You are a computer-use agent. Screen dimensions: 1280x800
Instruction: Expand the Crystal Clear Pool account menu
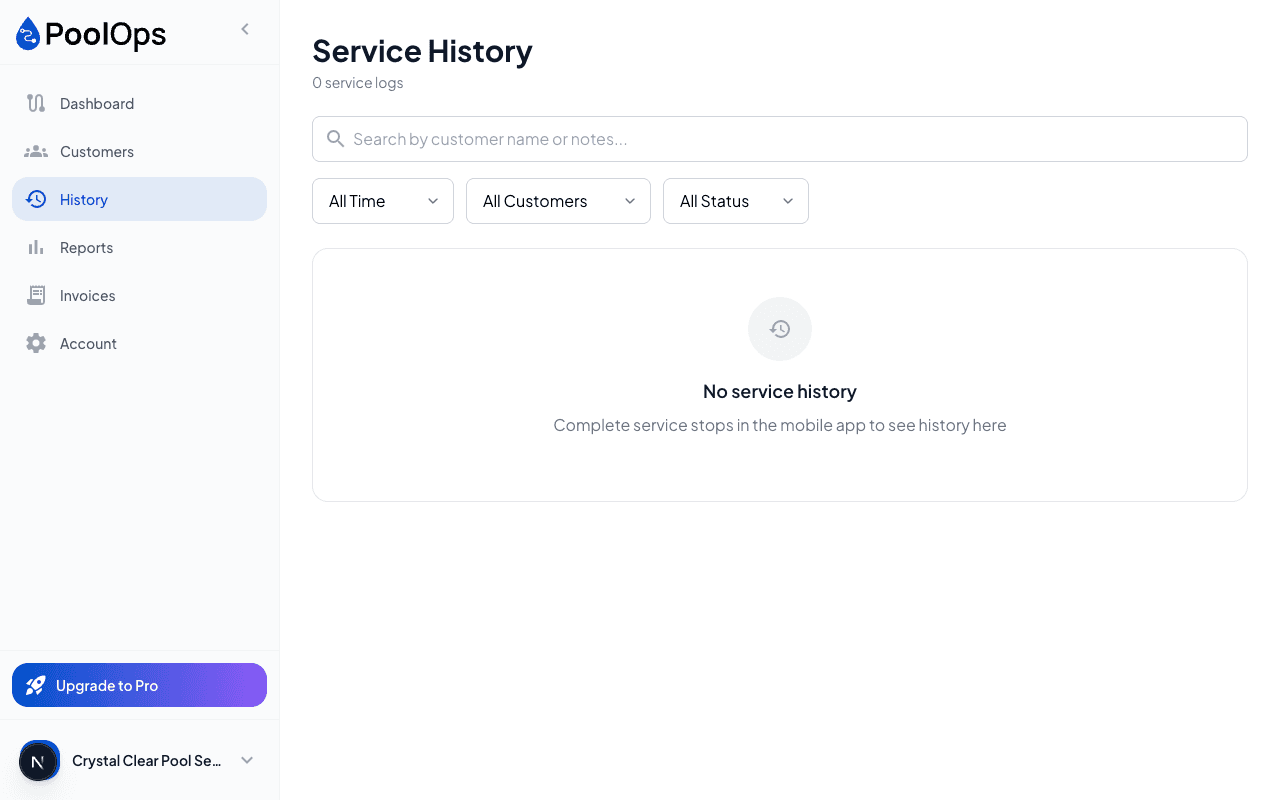click(247, 760)
